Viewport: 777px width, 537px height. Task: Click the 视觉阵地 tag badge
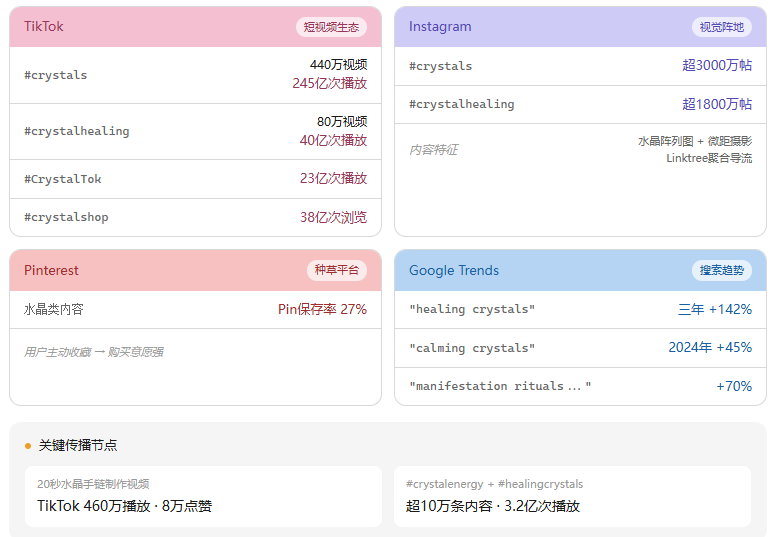(x=722, y=27)
